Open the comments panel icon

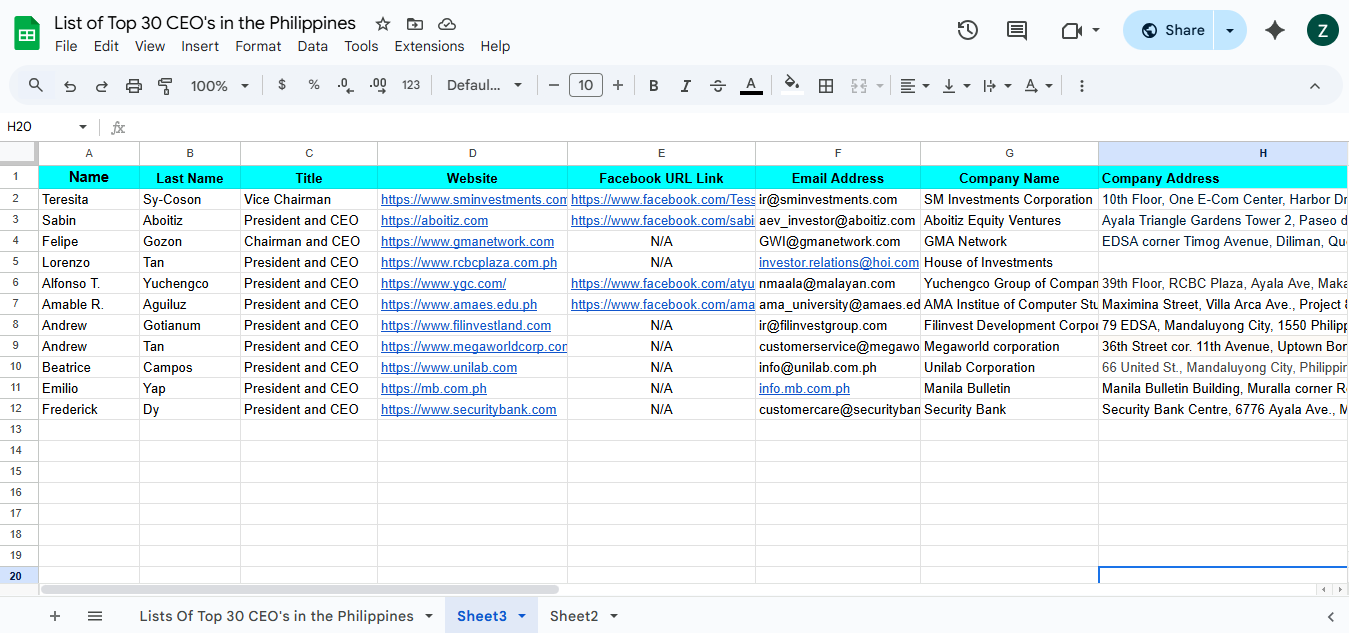(1017, 30)
